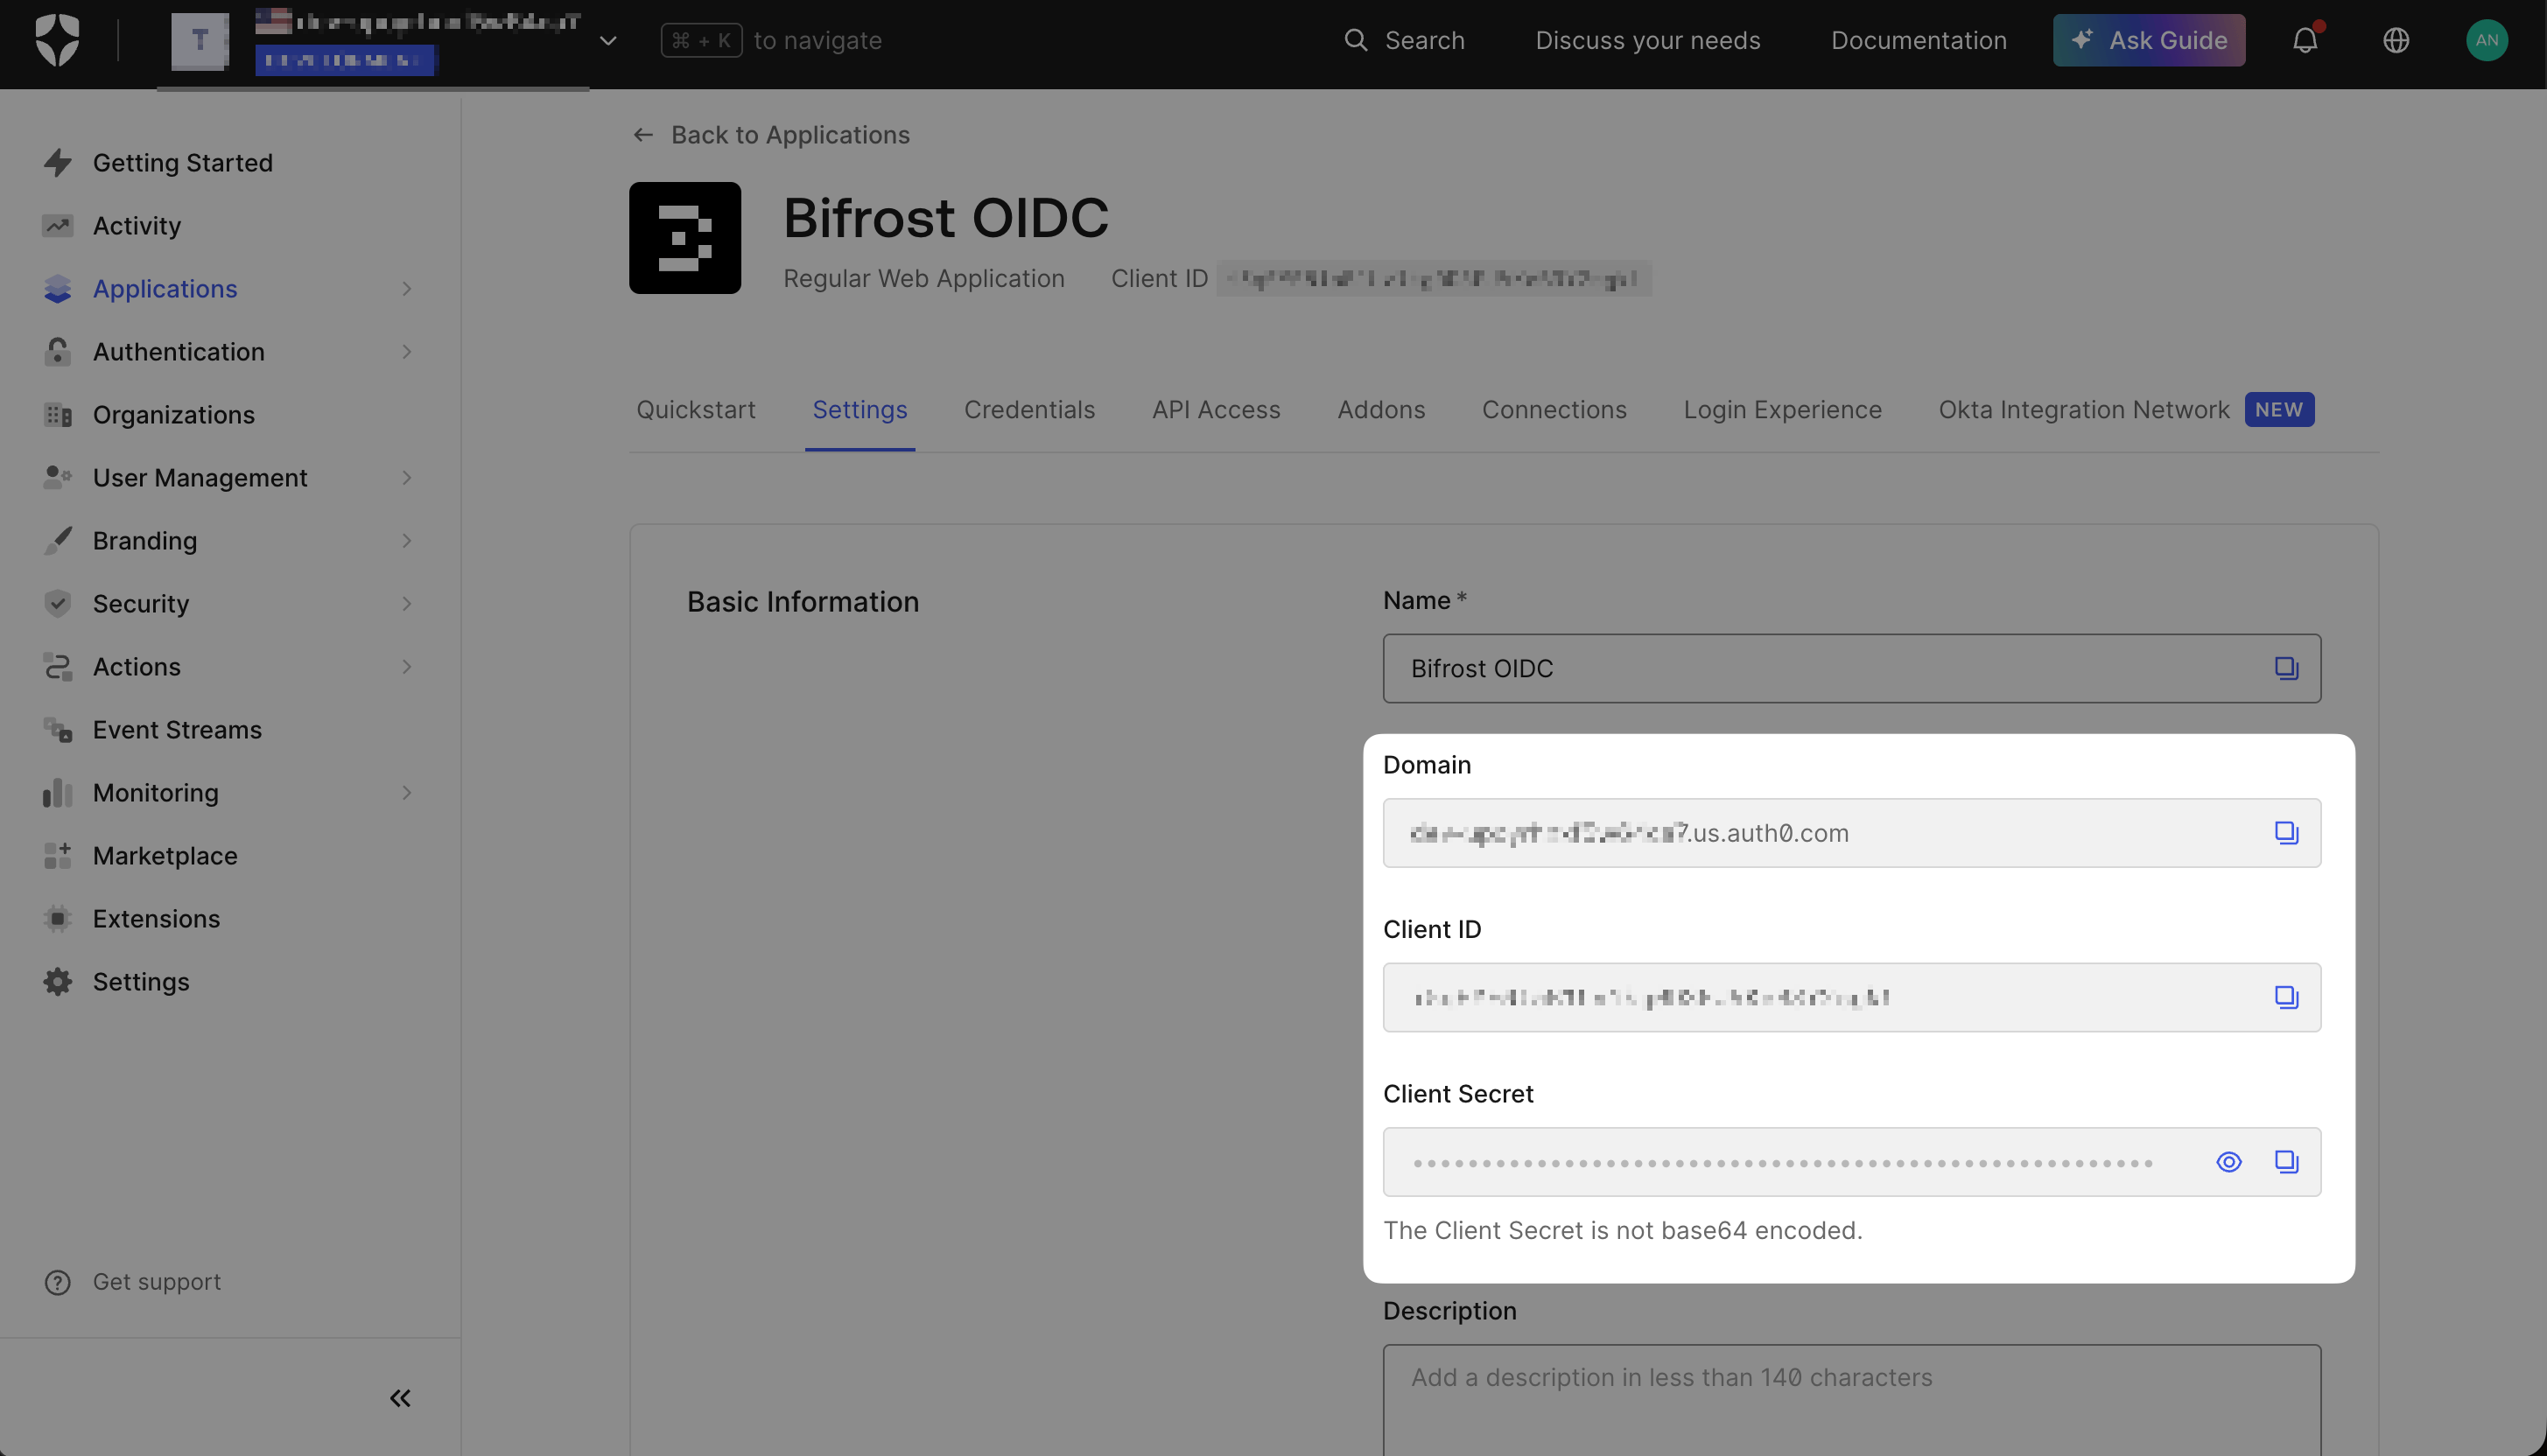The image size is (2547, 1456).
Task: Open Okta Integration Network tab
Action: click(2126, 409)
